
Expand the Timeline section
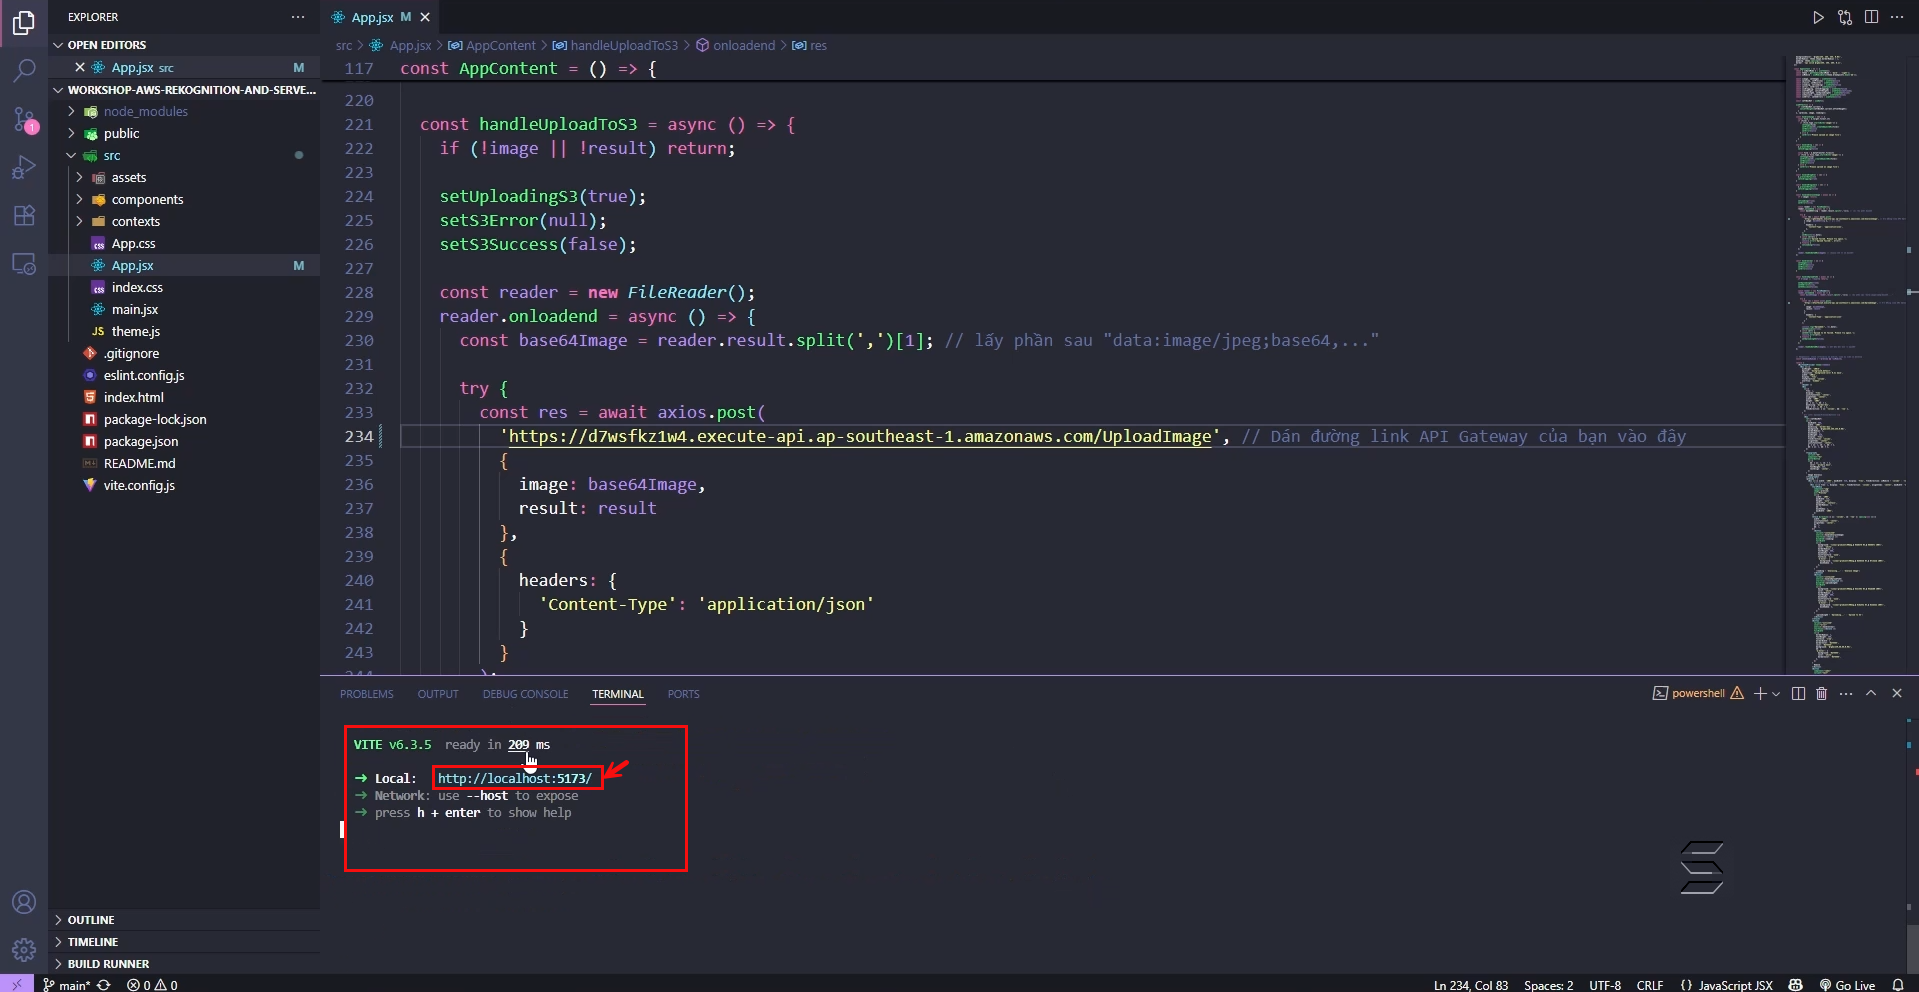pyautogui.click(x=184, y=942)
